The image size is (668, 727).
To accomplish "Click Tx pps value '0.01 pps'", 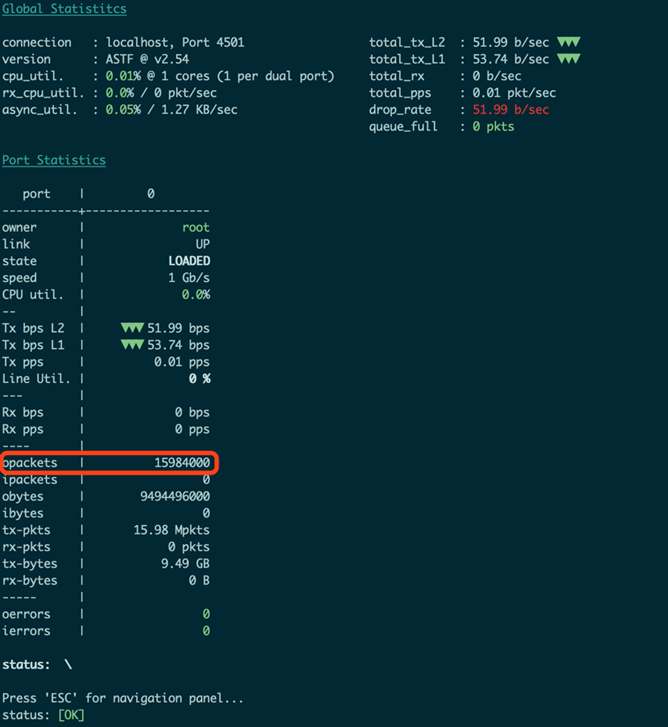I will [182, 362].
